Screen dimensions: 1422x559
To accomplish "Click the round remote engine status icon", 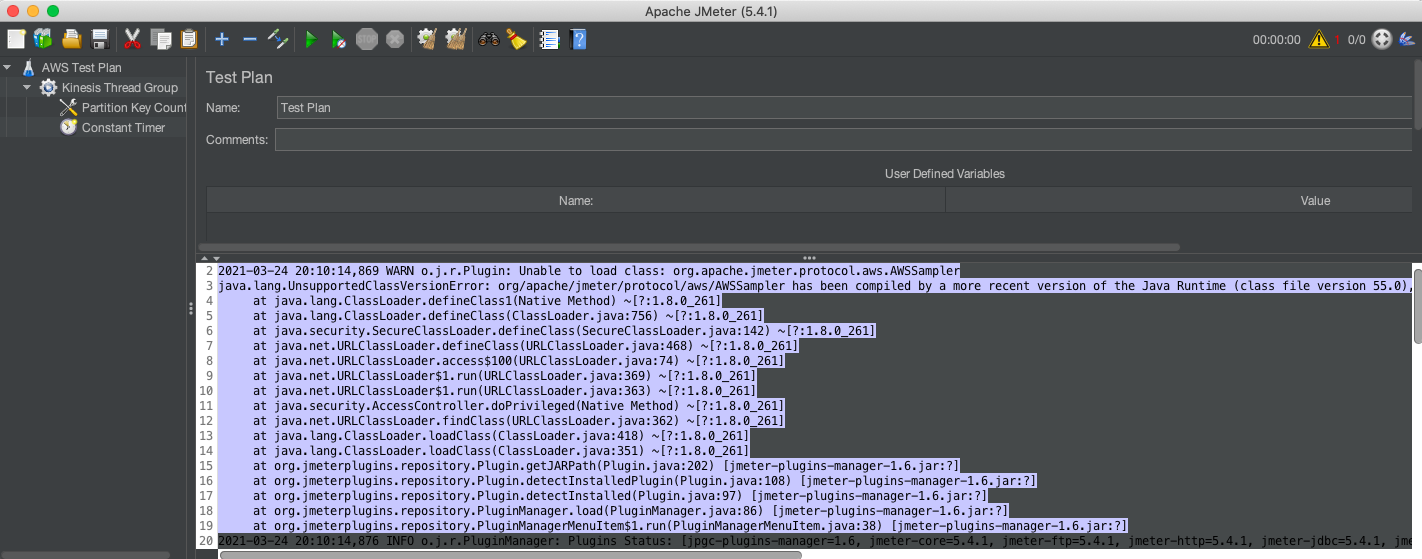I will tap(1382, 39).
